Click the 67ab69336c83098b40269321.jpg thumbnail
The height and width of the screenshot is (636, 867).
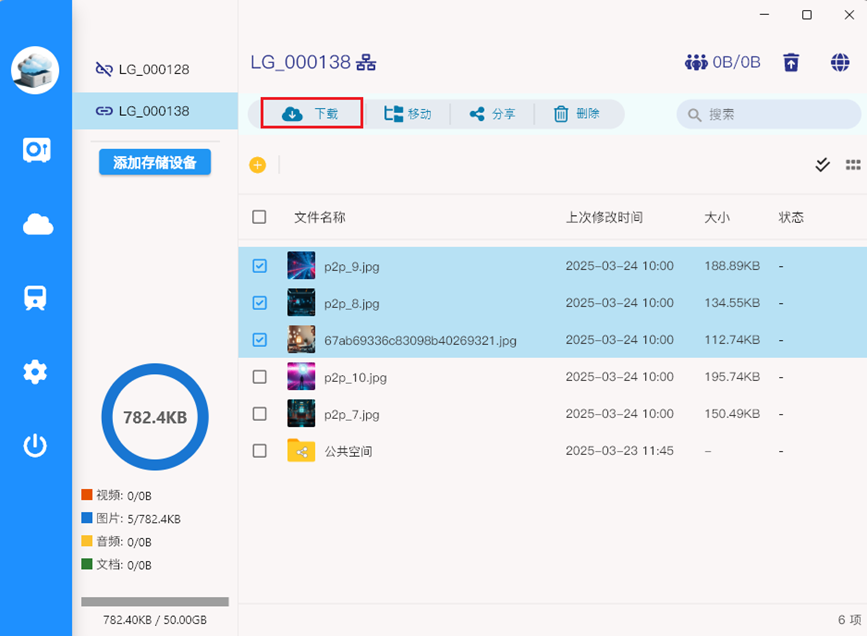(301, 340)
